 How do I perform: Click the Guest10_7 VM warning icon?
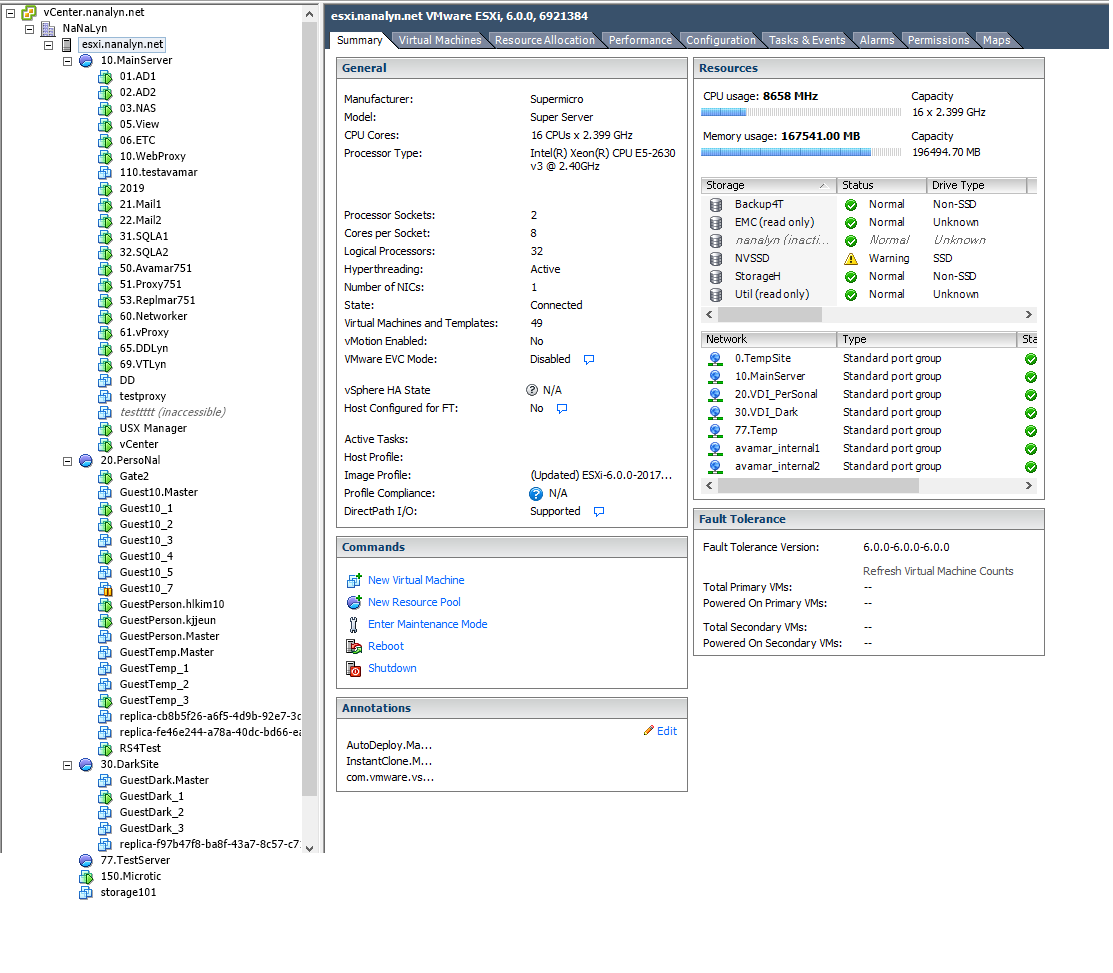(x=105, y=588)
